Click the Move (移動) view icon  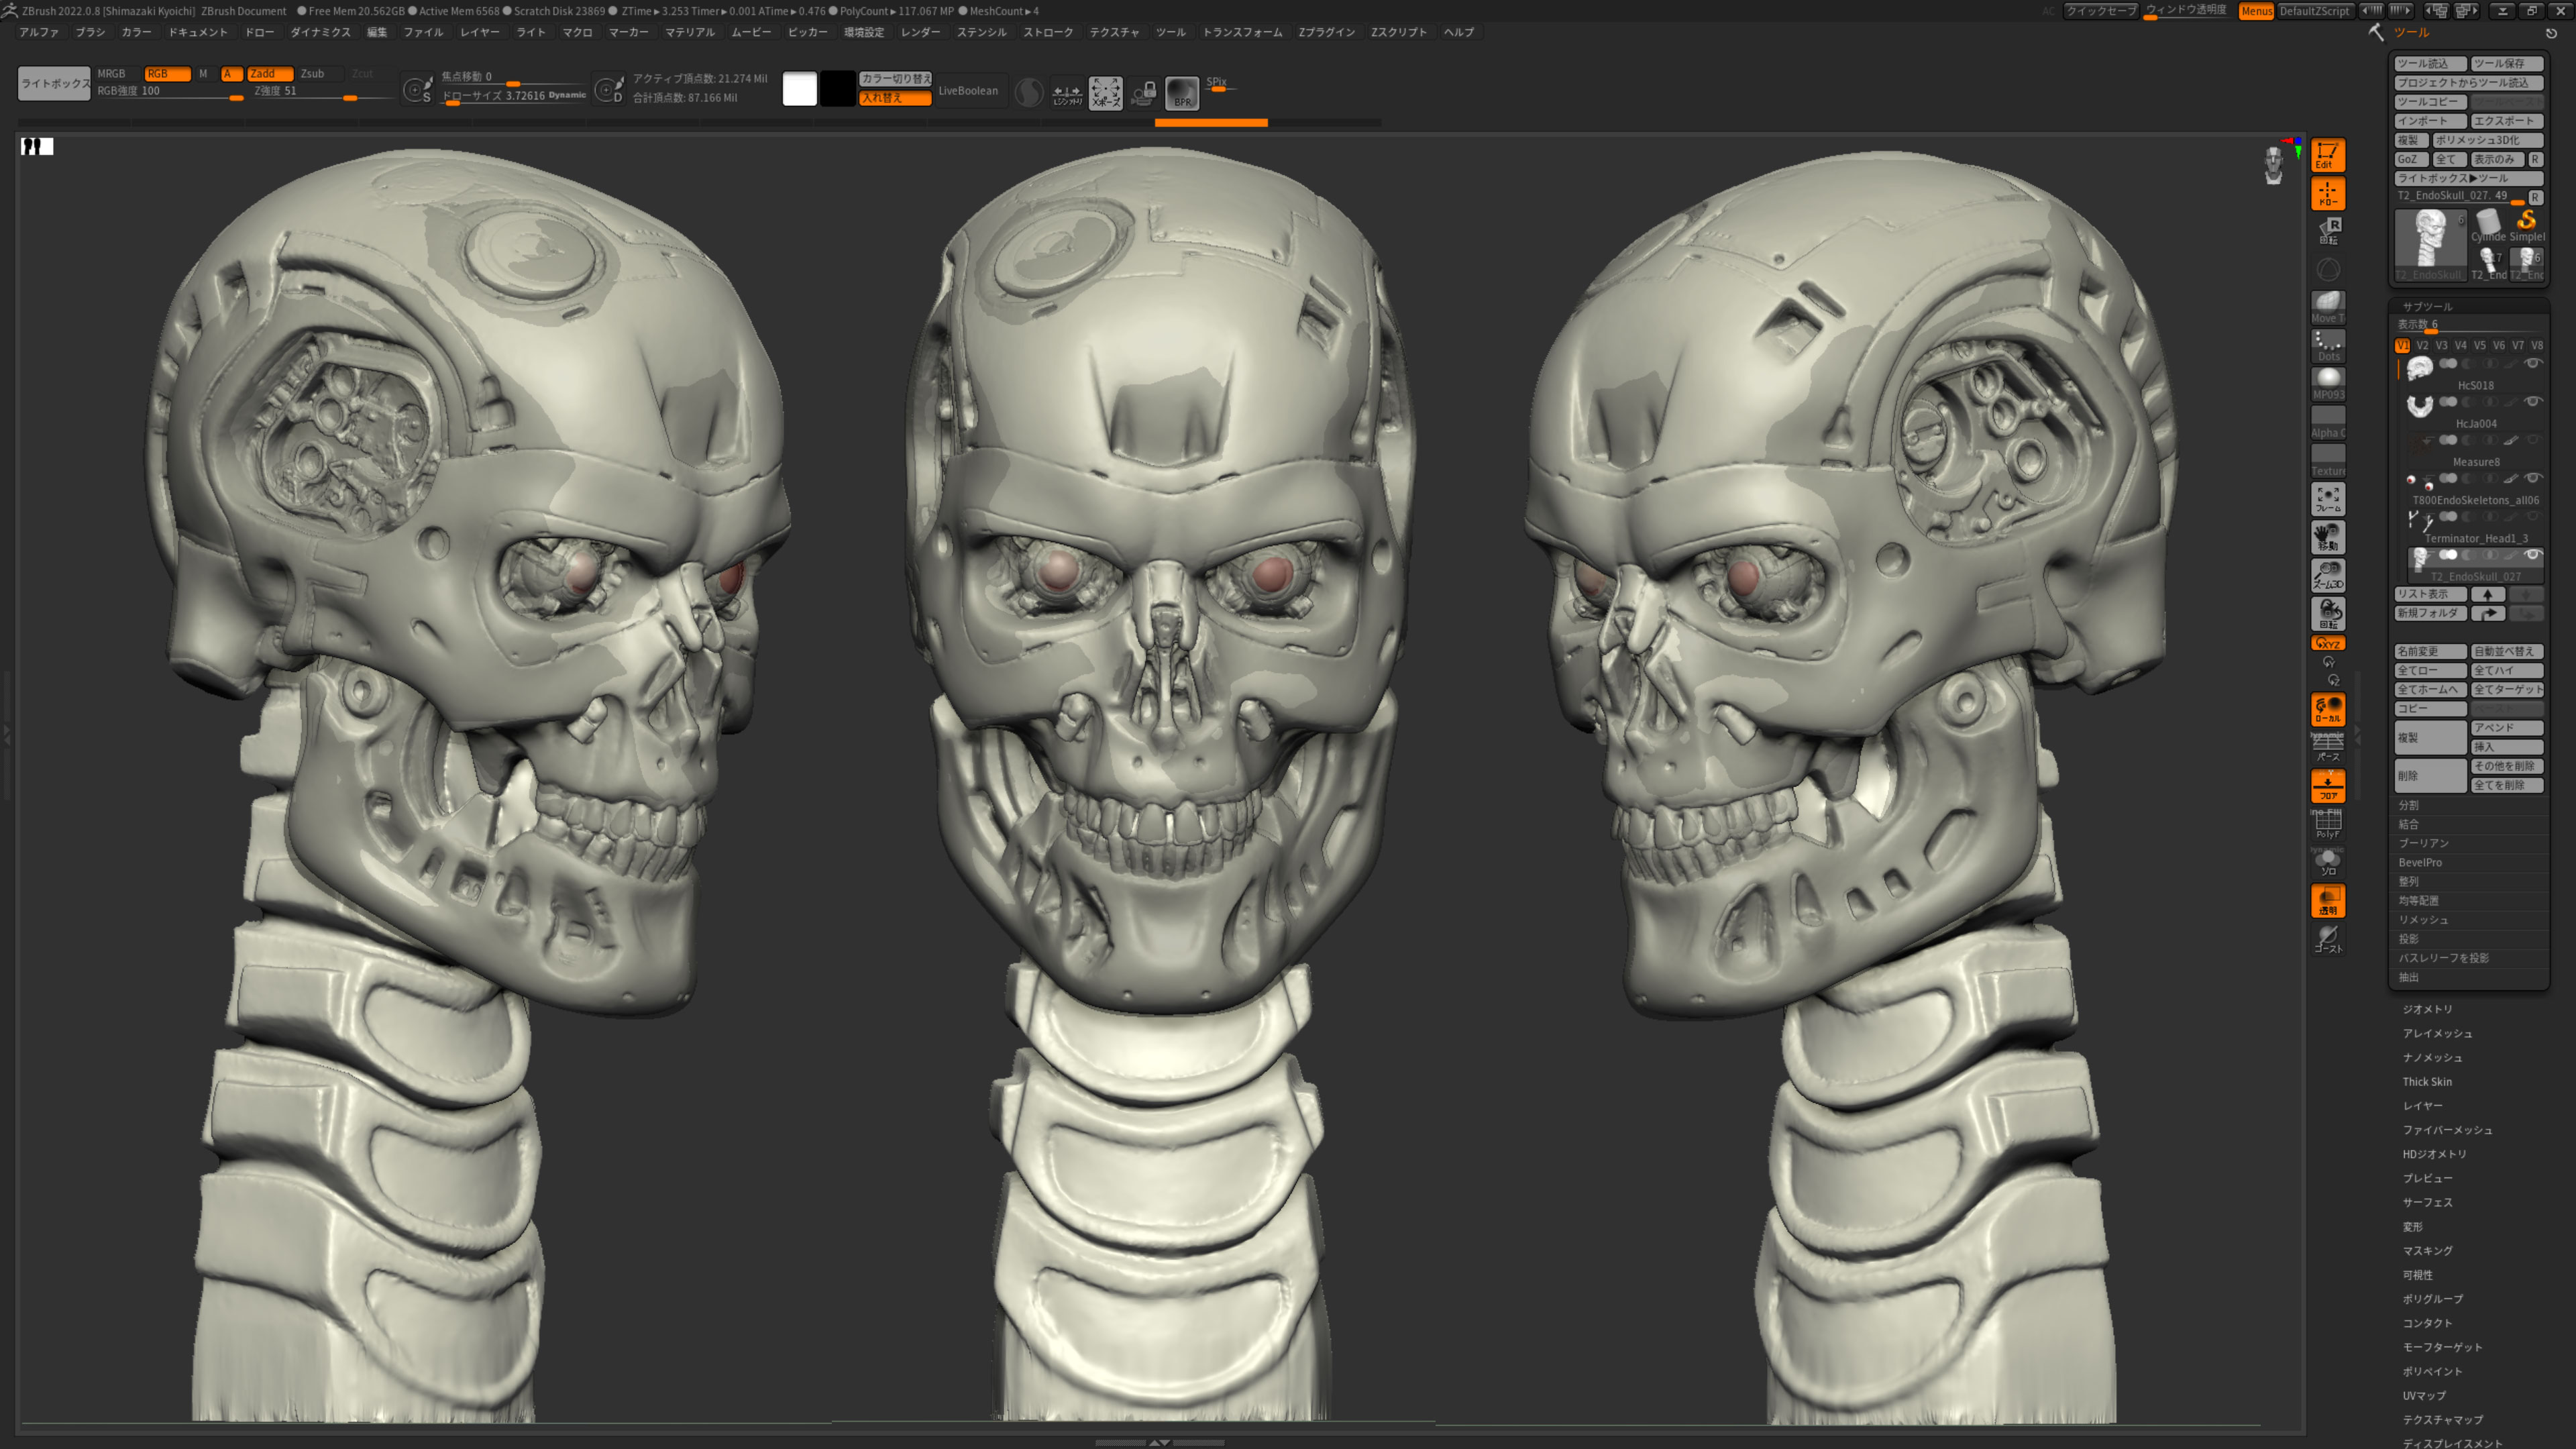tap(2327, 537)
